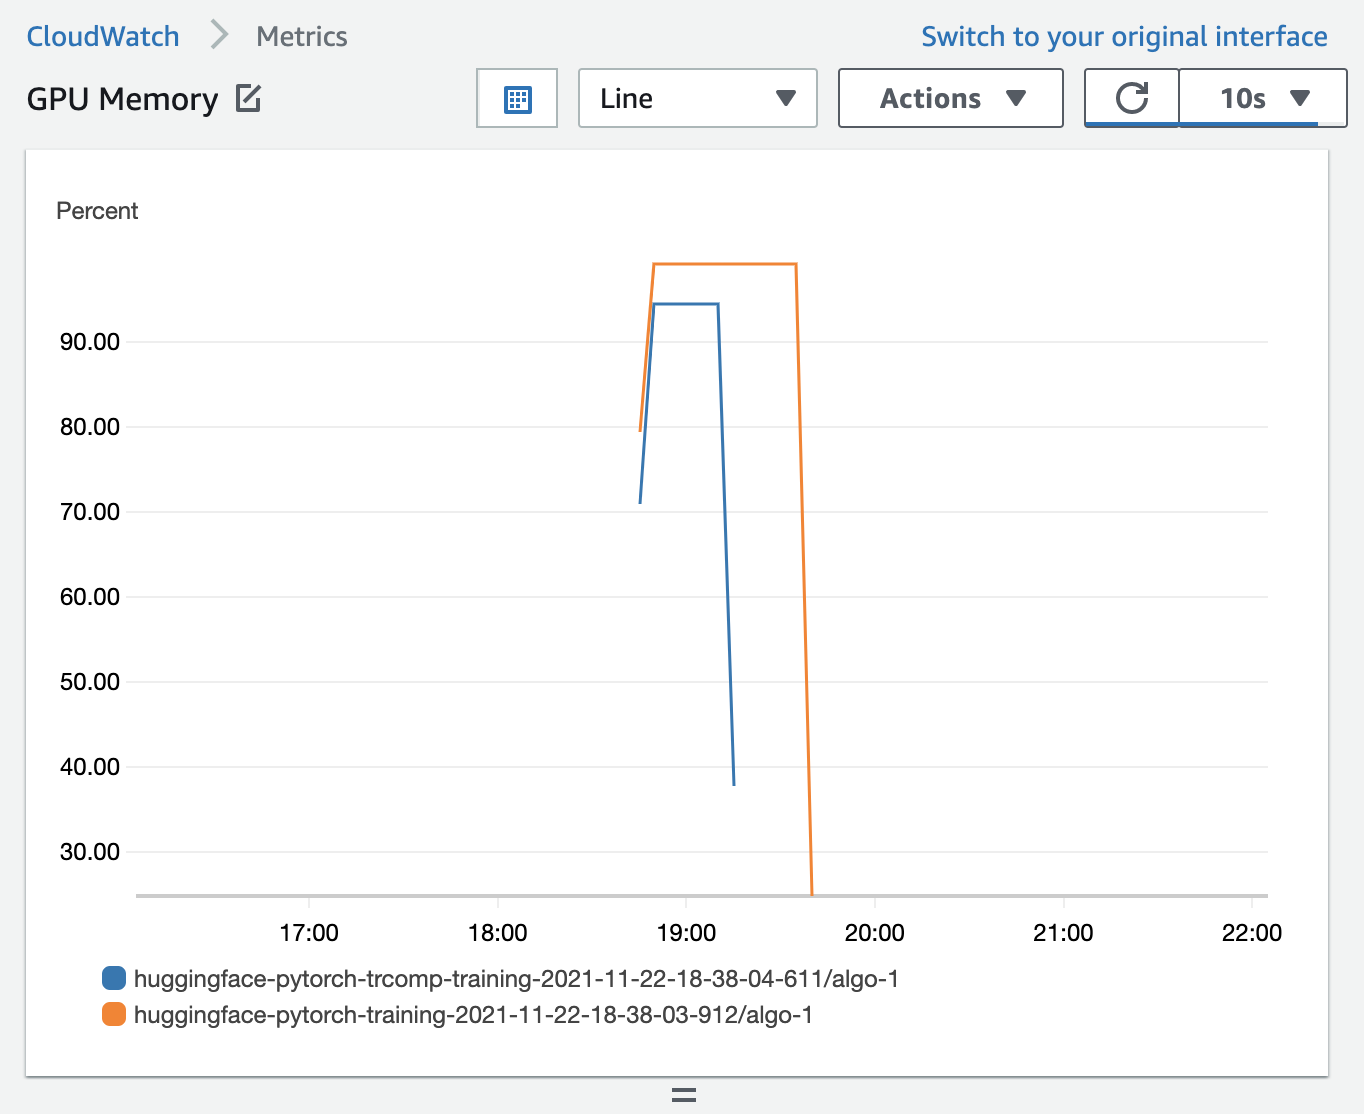Select the 19:00 time axis label

pyautogui.click(x=686, y=932)
